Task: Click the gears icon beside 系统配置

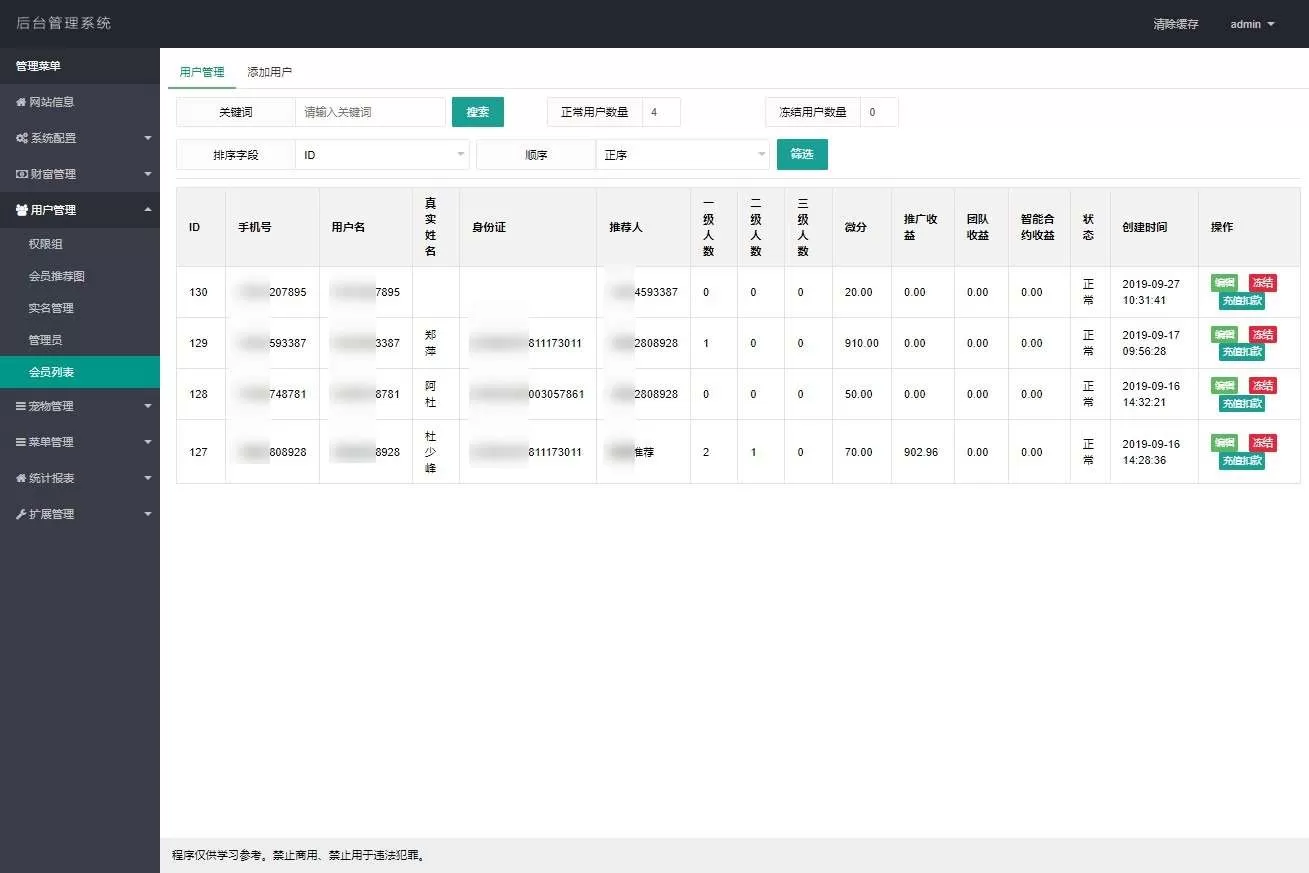Action: [x=22, y=138]
